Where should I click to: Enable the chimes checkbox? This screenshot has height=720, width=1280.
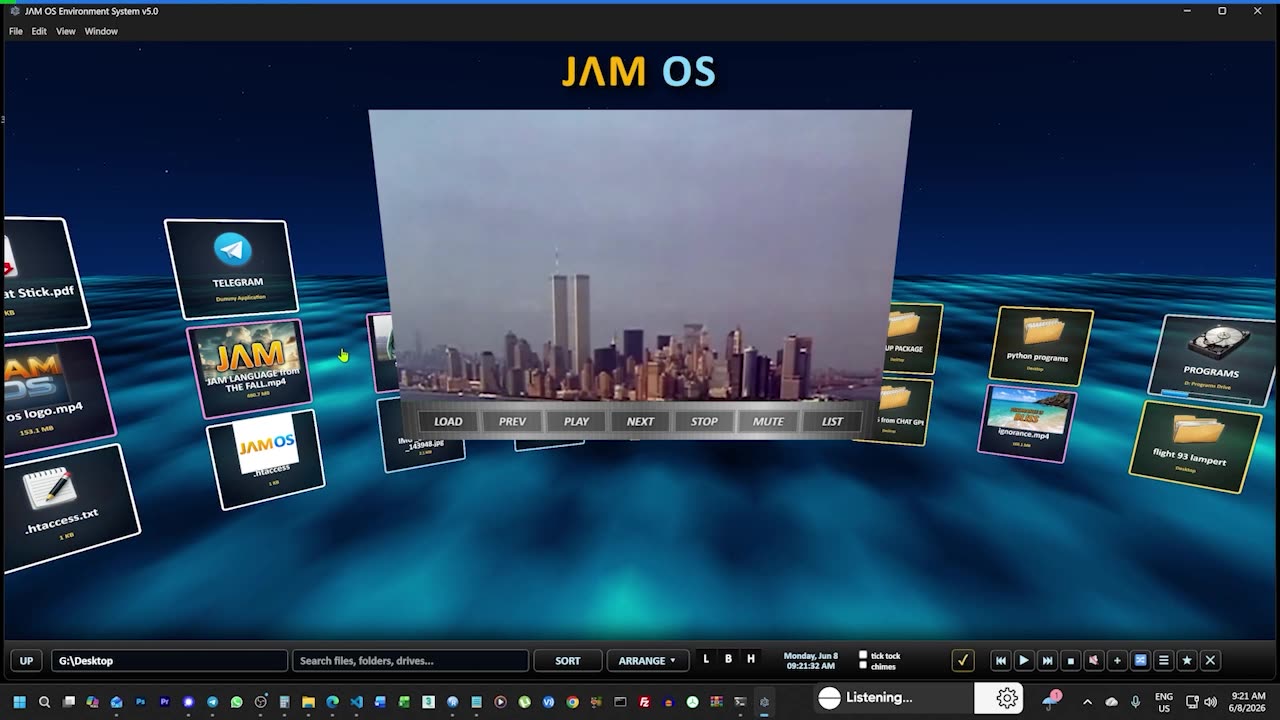coord(863,666)
